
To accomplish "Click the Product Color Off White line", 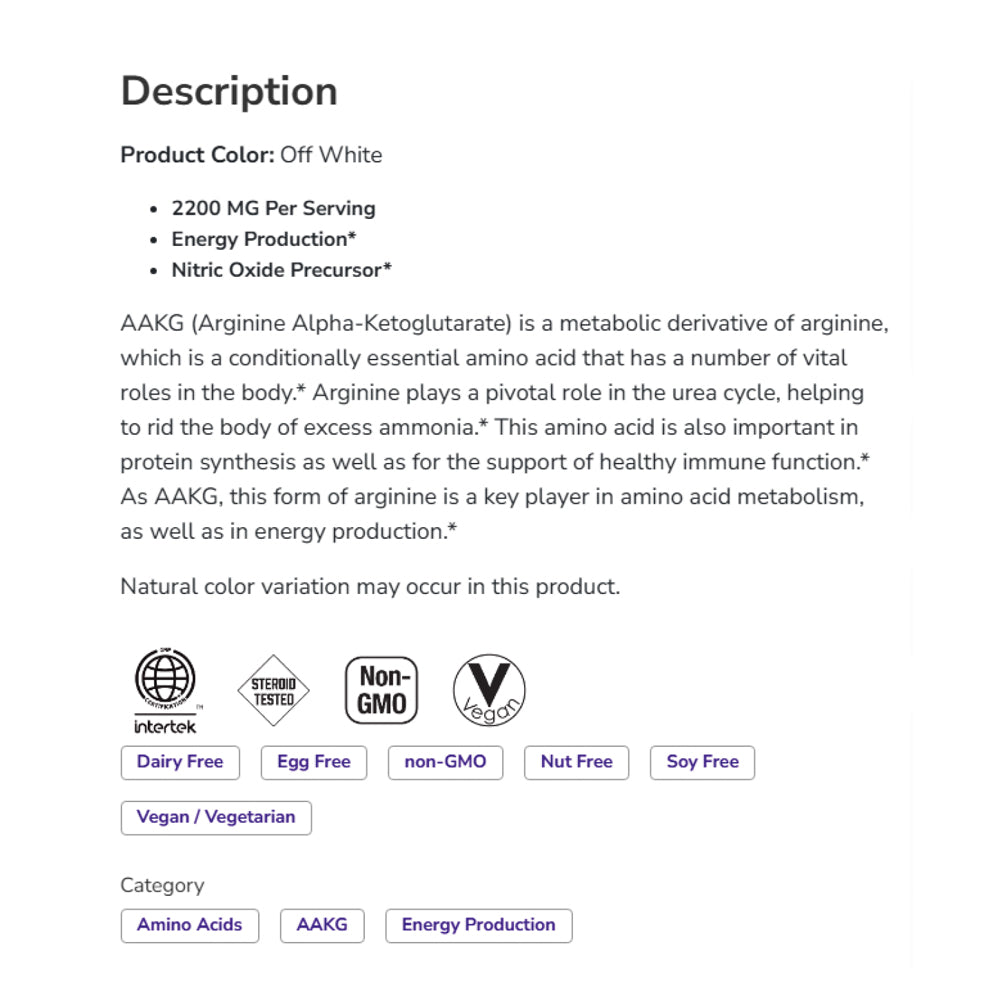I will 251,155.
